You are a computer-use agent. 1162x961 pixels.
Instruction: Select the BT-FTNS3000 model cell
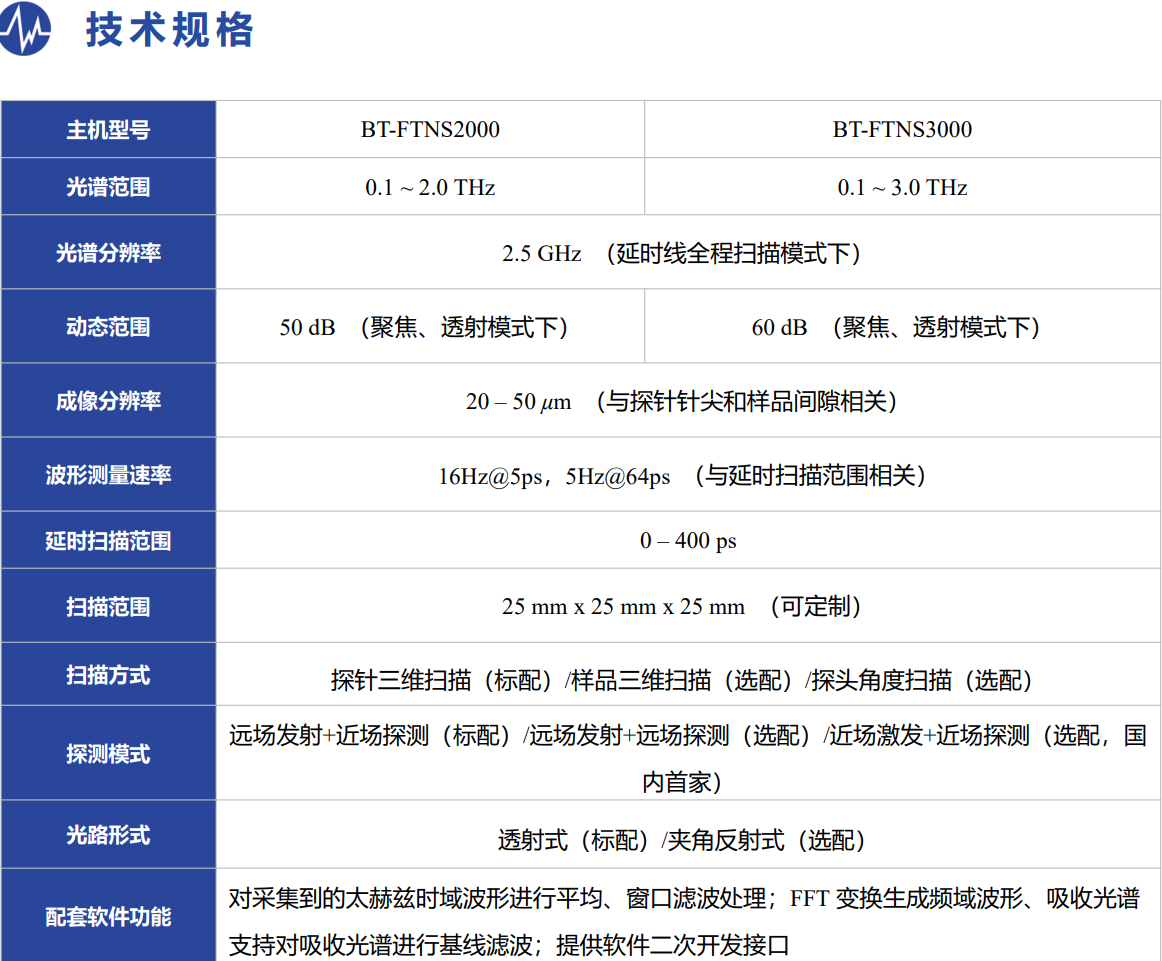coord(902,130)
